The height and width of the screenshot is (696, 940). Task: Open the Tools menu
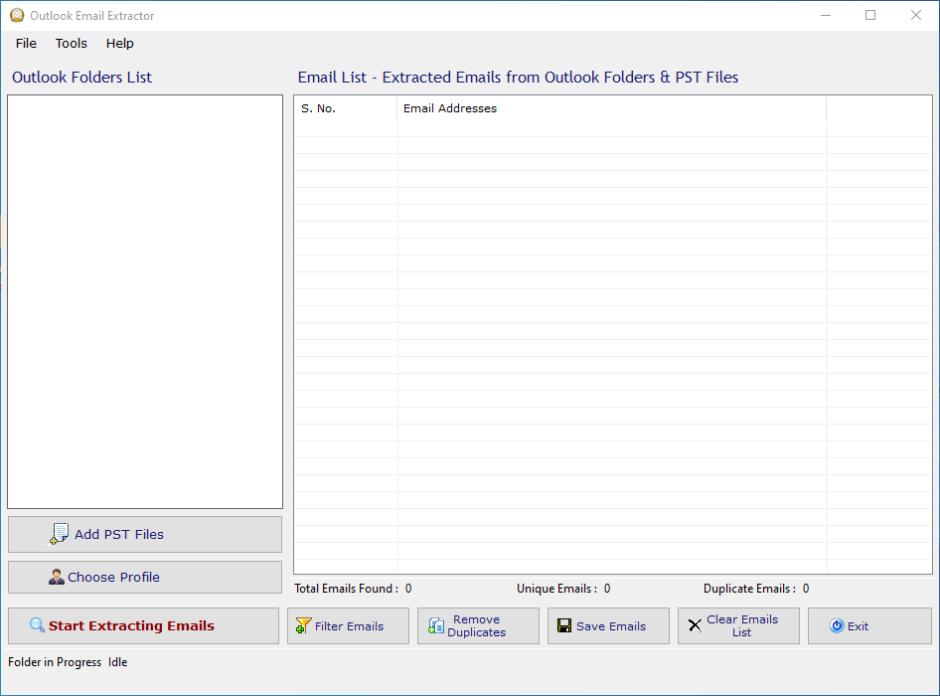click(71, 43)
